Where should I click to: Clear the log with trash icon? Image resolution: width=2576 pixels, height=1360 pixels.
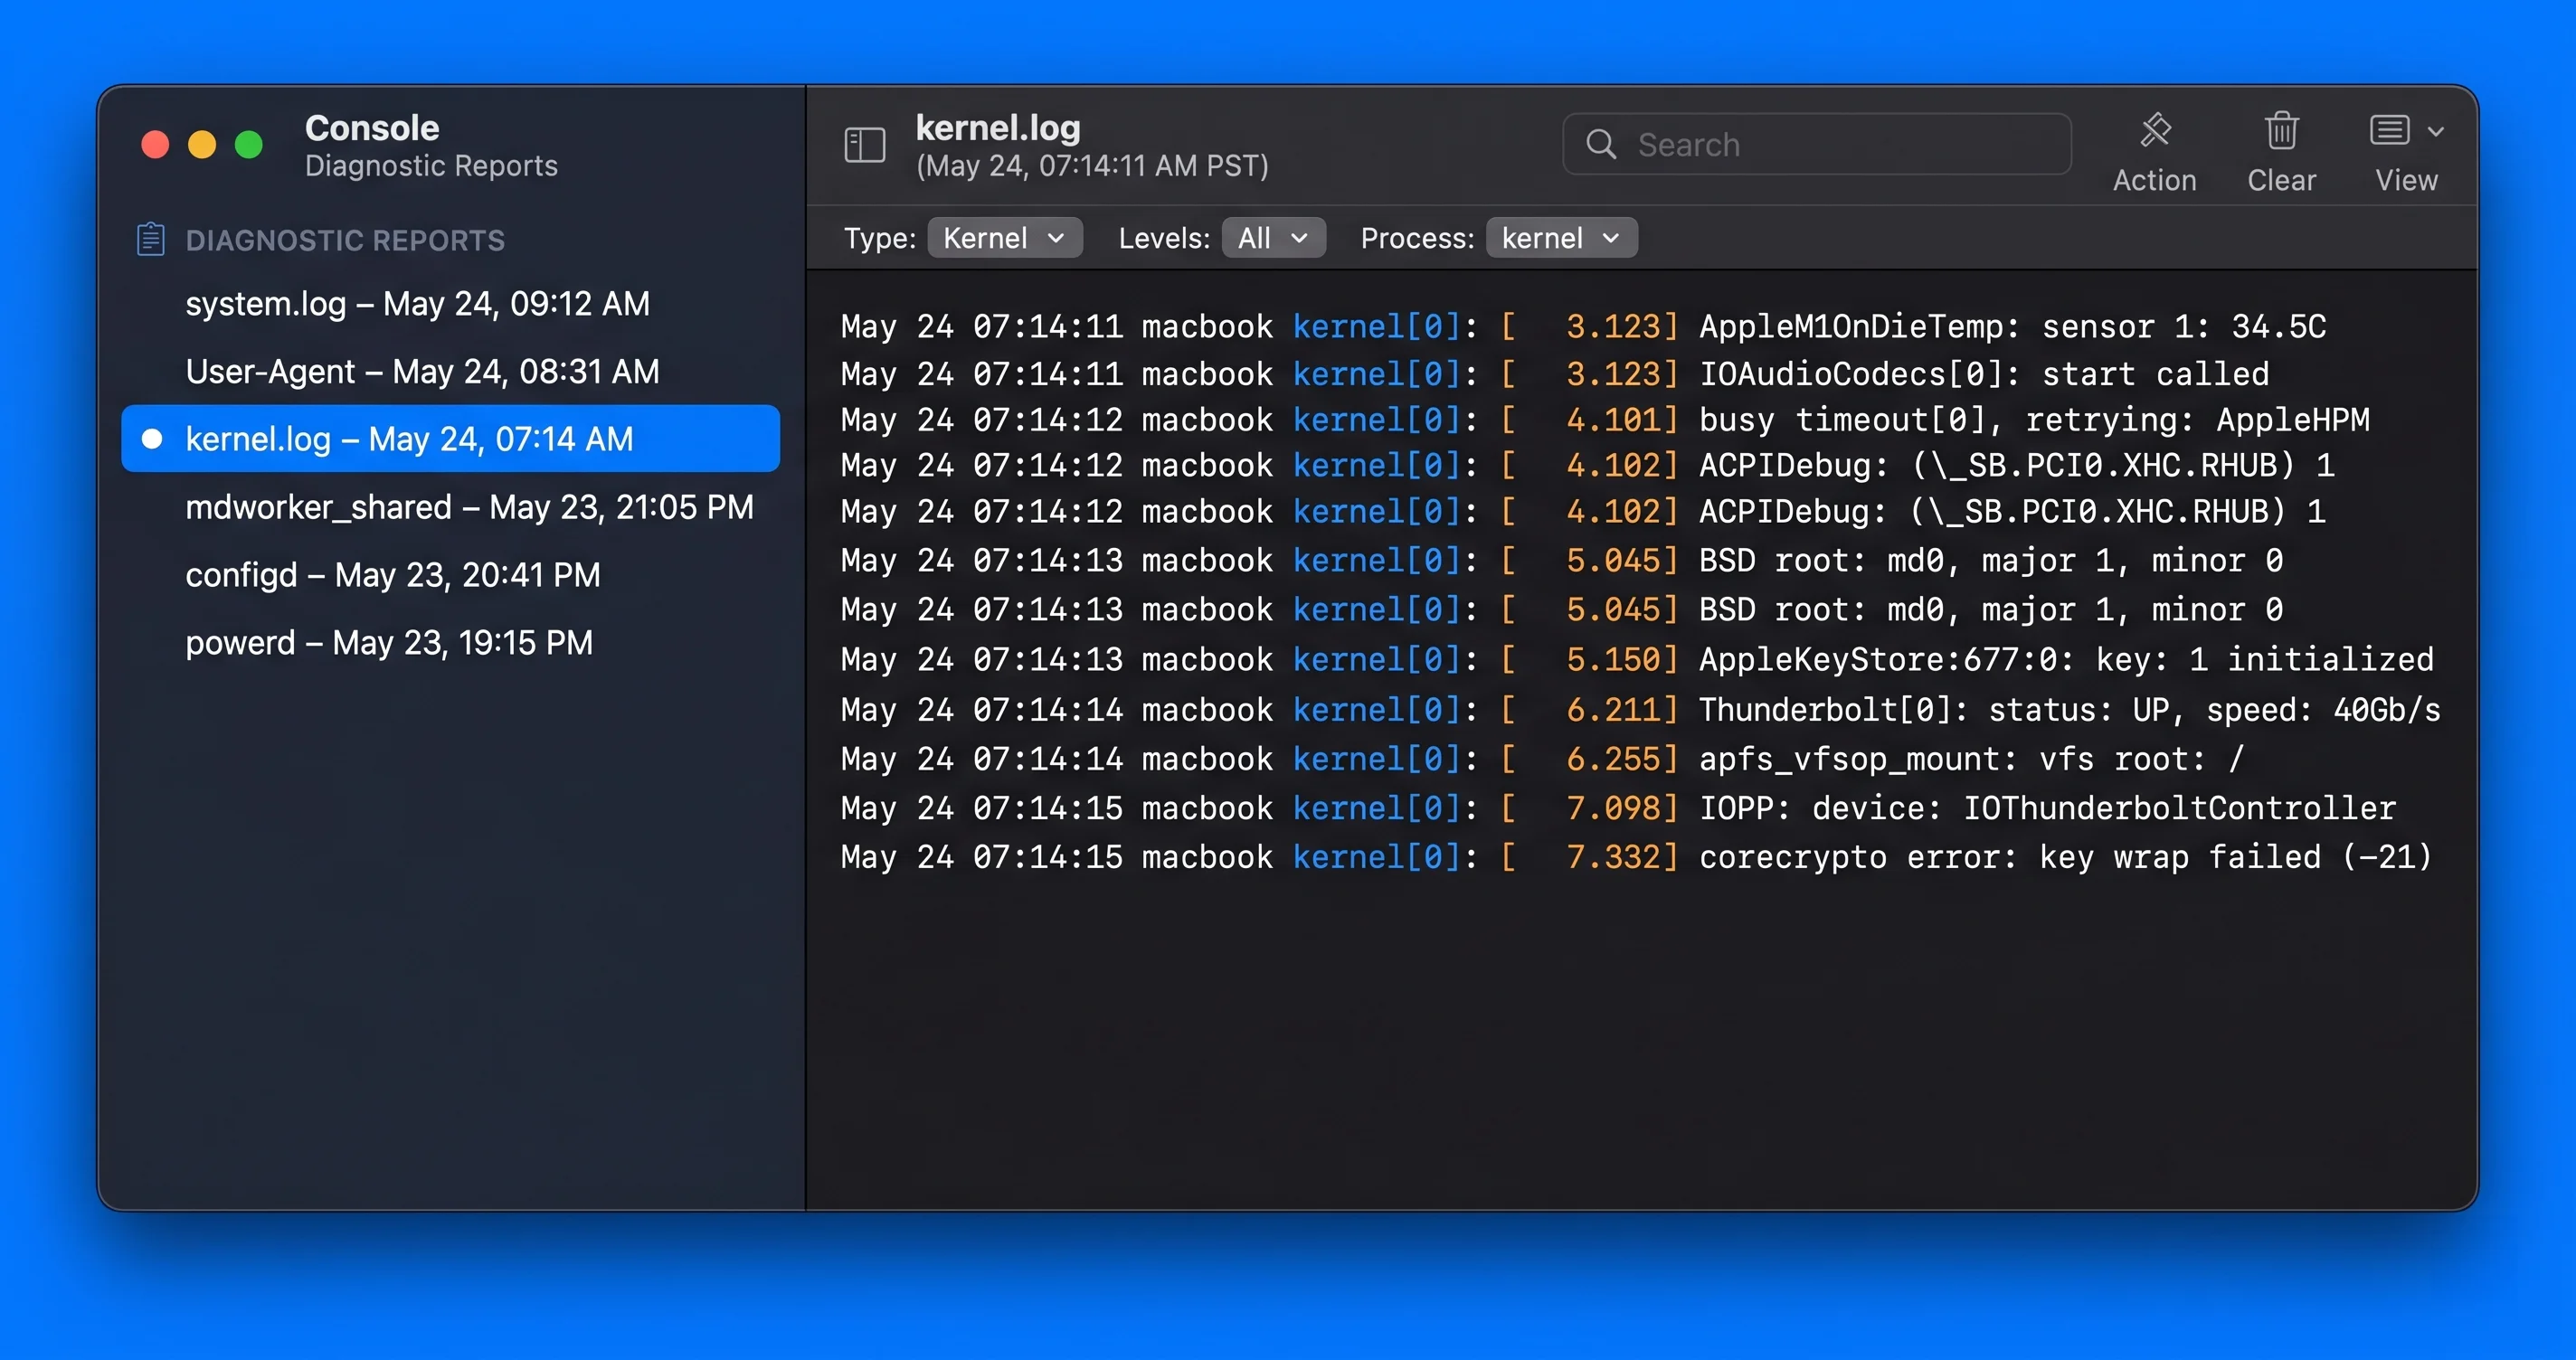(x=2281, y=130)
